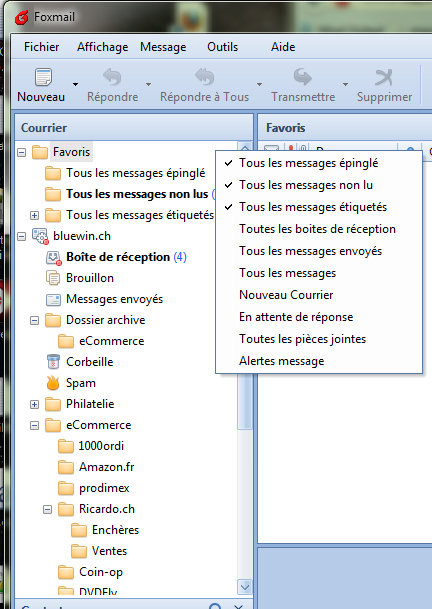The width and height of the screenshot is (432, 609).
Task: Collapse the Dossier archive node
Action: [x=35, y=320]
